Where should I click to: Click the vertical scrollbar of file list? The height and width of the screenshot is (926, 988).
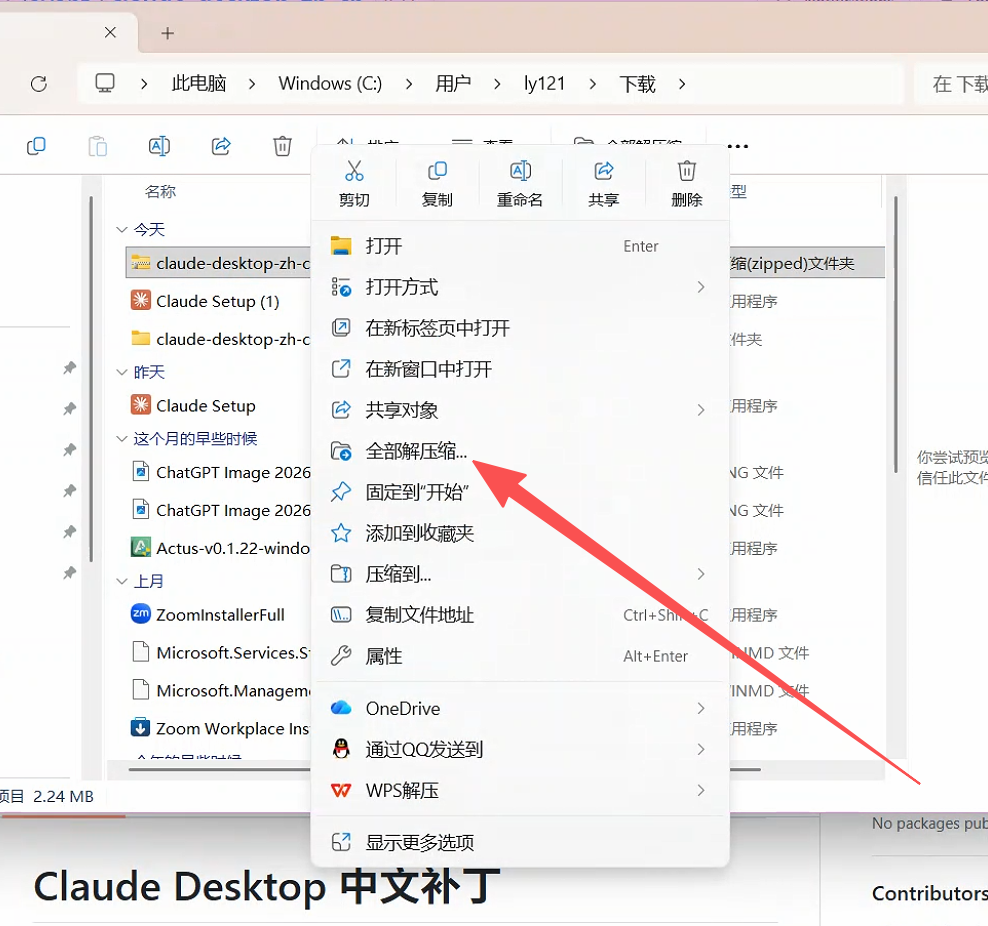pyautogui.click(x=895, y=334)
